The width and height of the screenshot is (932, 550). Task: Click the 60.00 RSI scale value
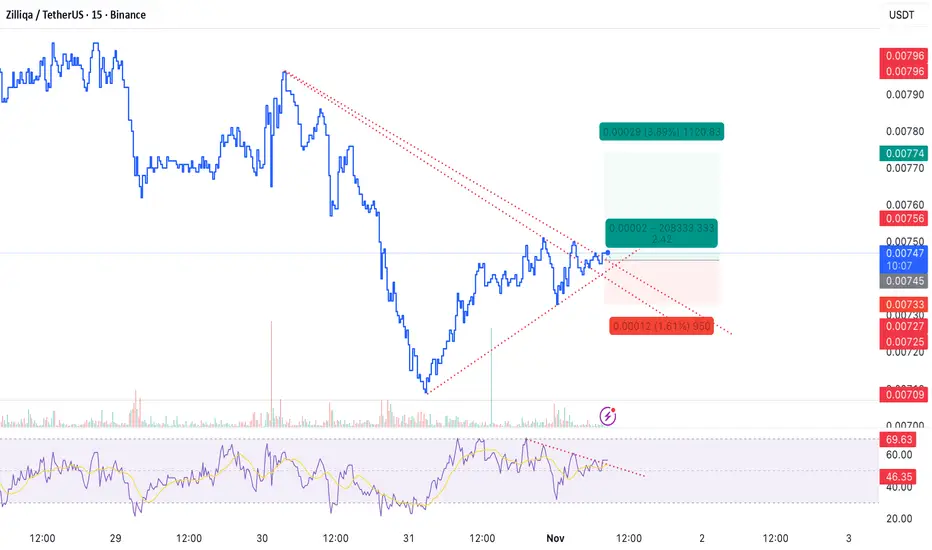pos(899,455)
